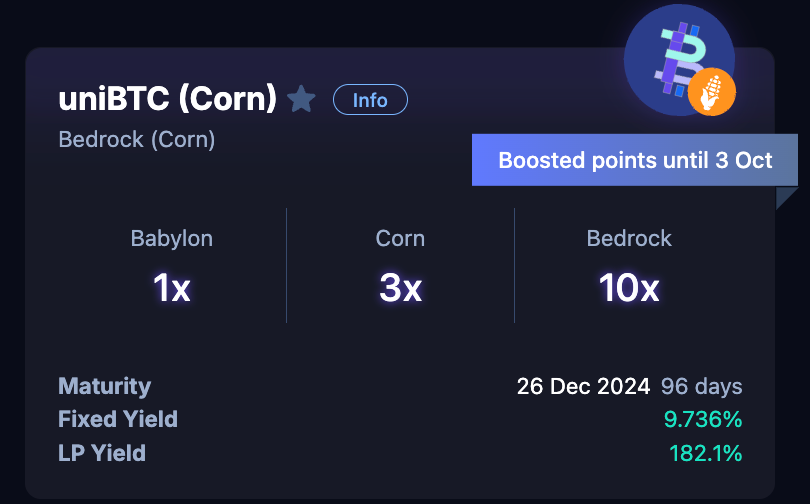This screenshot has width=810, height=504.
Task: Select the Fixed Yield row label
Action: pos(118,419)
